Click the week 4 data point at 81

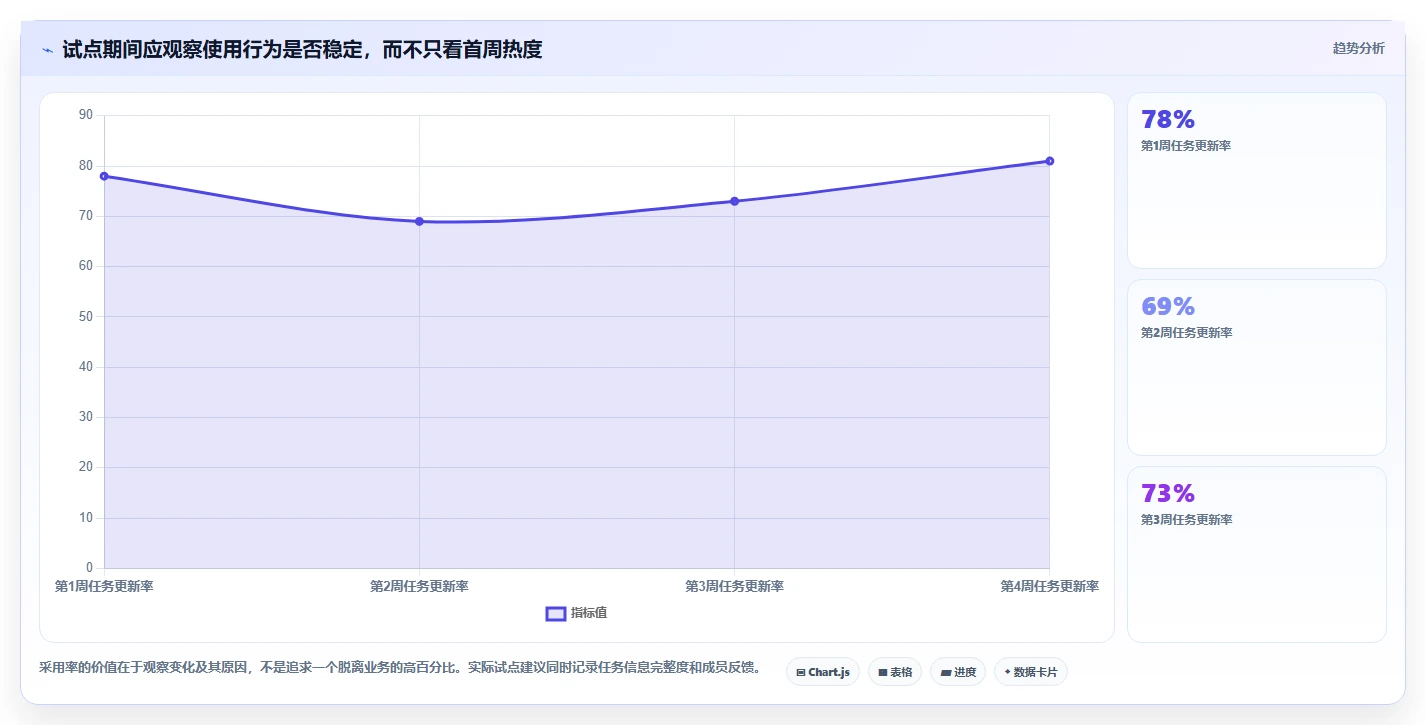(x=1049, y=161)
